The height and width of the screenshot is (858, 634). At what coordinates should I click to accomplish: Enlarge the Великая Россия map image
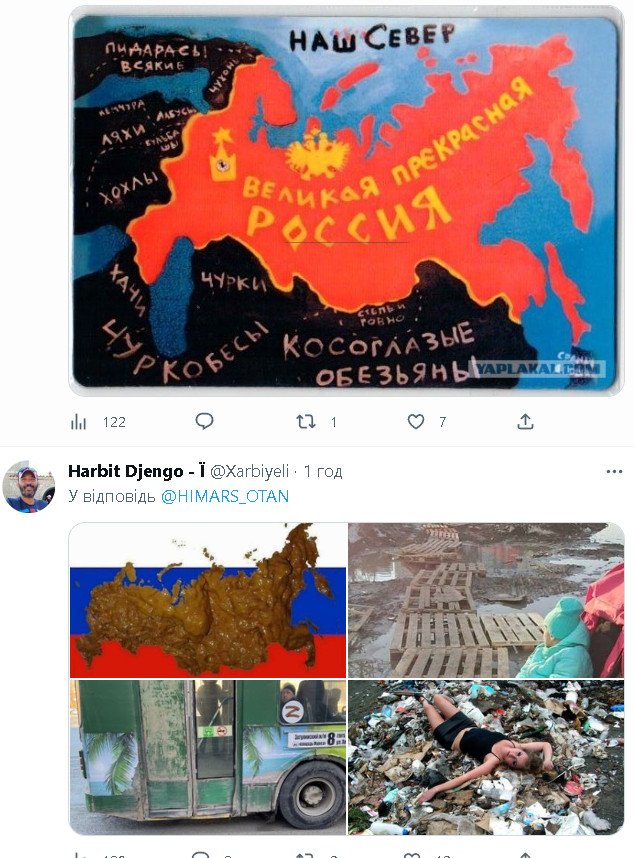tap(346, 201)
